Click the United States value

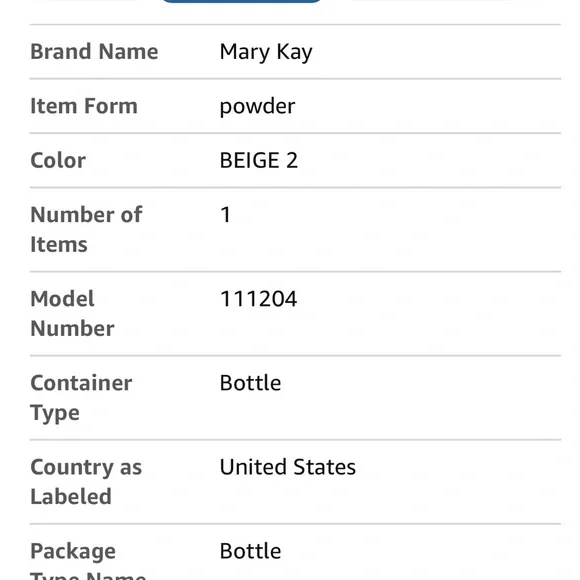click(x=288, y=467)
